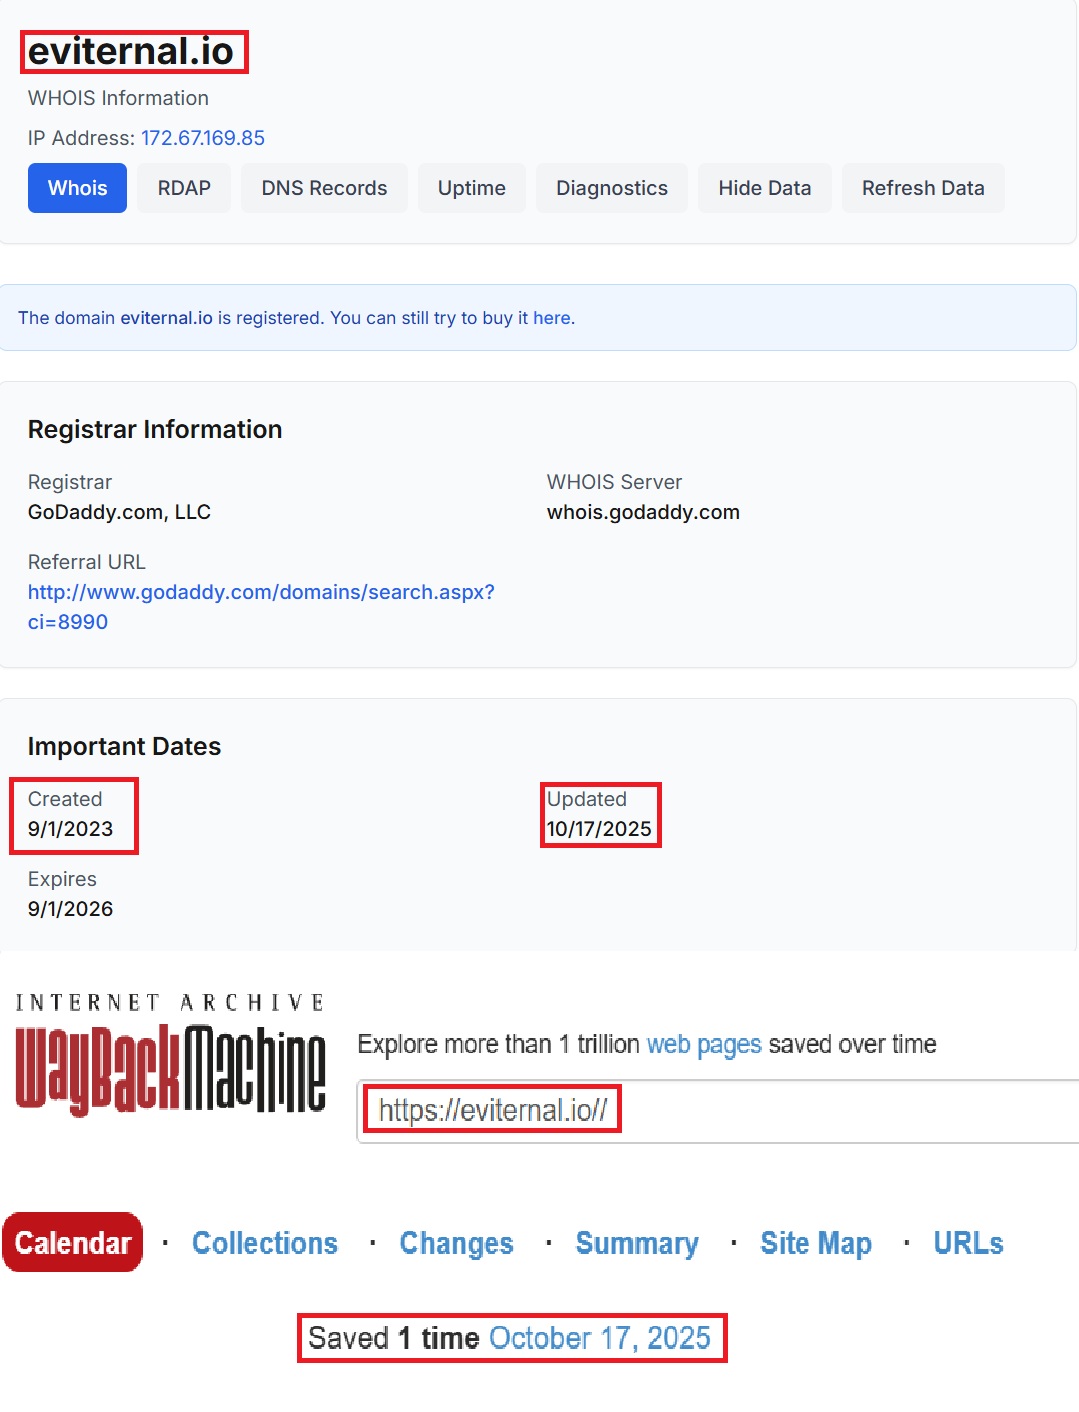The height and width of the screenshot is (1412, 1079).
Task: Open the Collections view
Action: point(265,1243)
